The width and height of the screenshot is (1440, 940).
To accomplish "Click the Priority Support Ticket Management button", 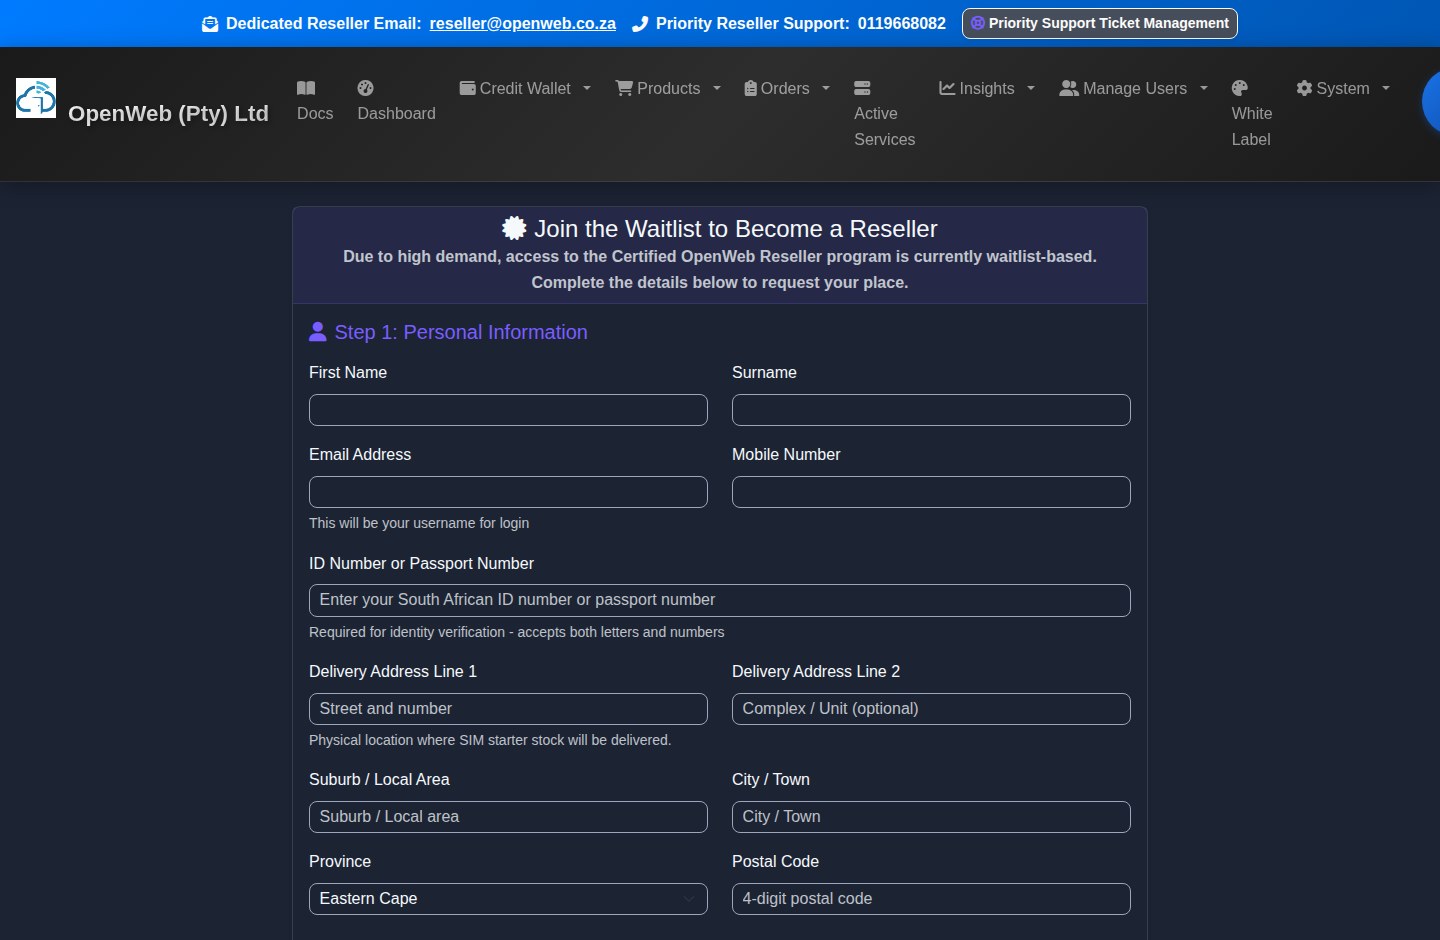I will (1100, 23).
